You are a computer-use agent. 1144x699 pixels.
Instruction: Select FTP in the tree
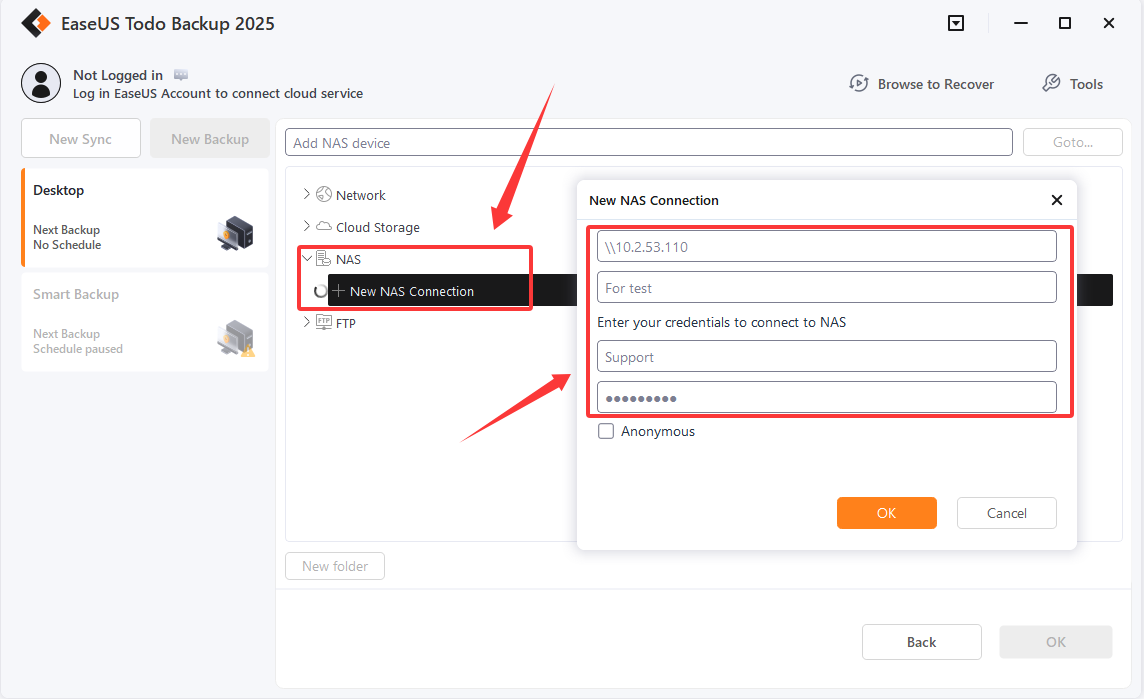pyautogui.click(x=346, y=323)
